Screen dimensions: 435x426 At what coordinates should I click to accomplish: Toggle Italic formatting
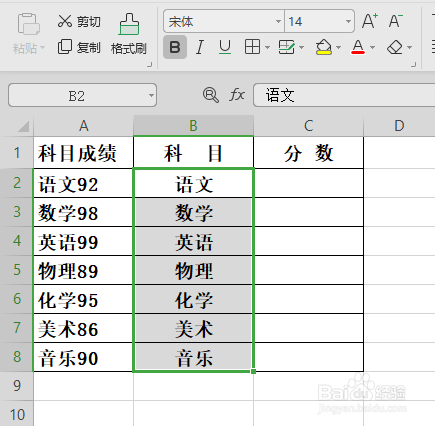click(x=200, y=47)
